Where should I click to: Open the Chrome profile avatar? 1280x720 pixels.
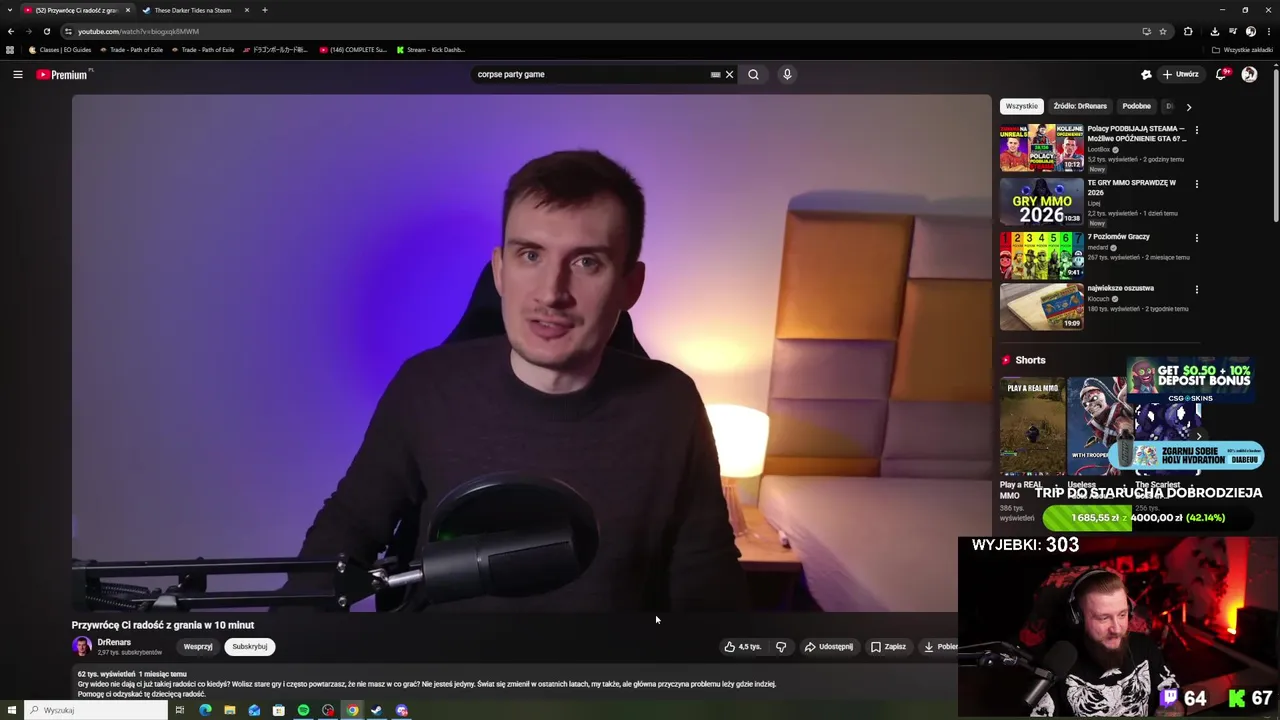point(1250,31)
